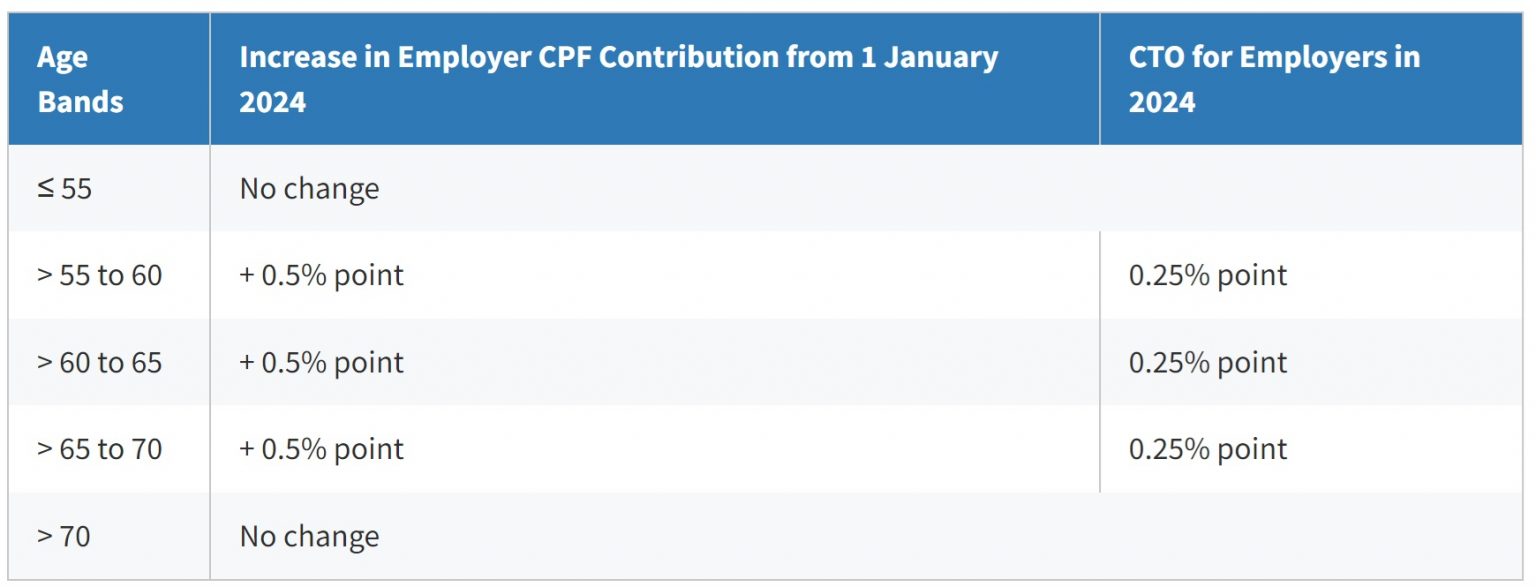Select the Increase in Employer CPF Contribution header

655,79
